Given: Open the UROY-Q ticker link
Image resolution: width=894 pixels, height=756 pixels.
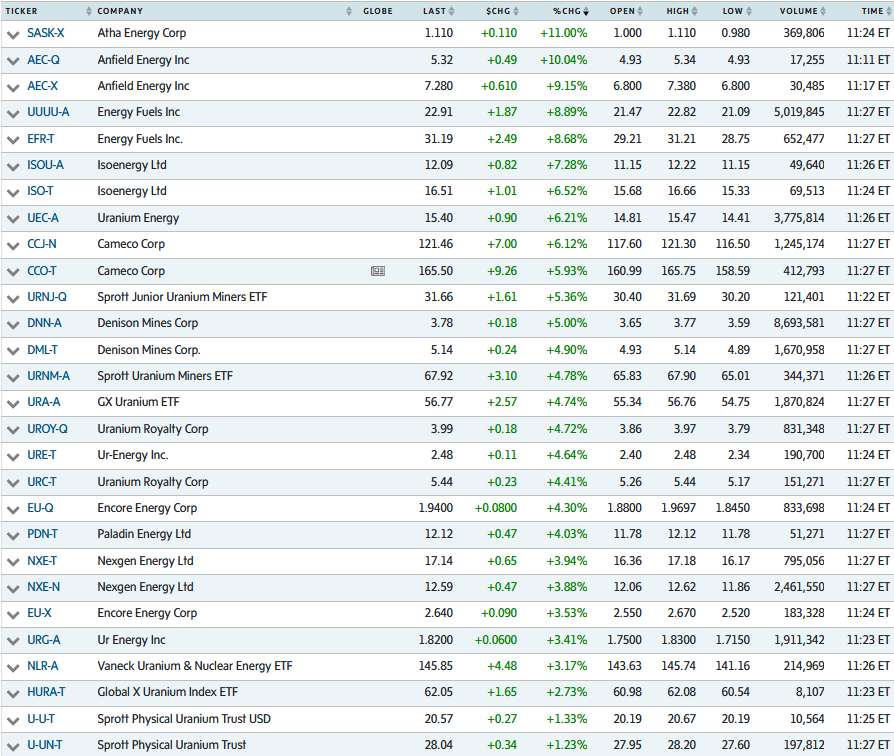Looking at the screenshot, I should coord(47,429).
